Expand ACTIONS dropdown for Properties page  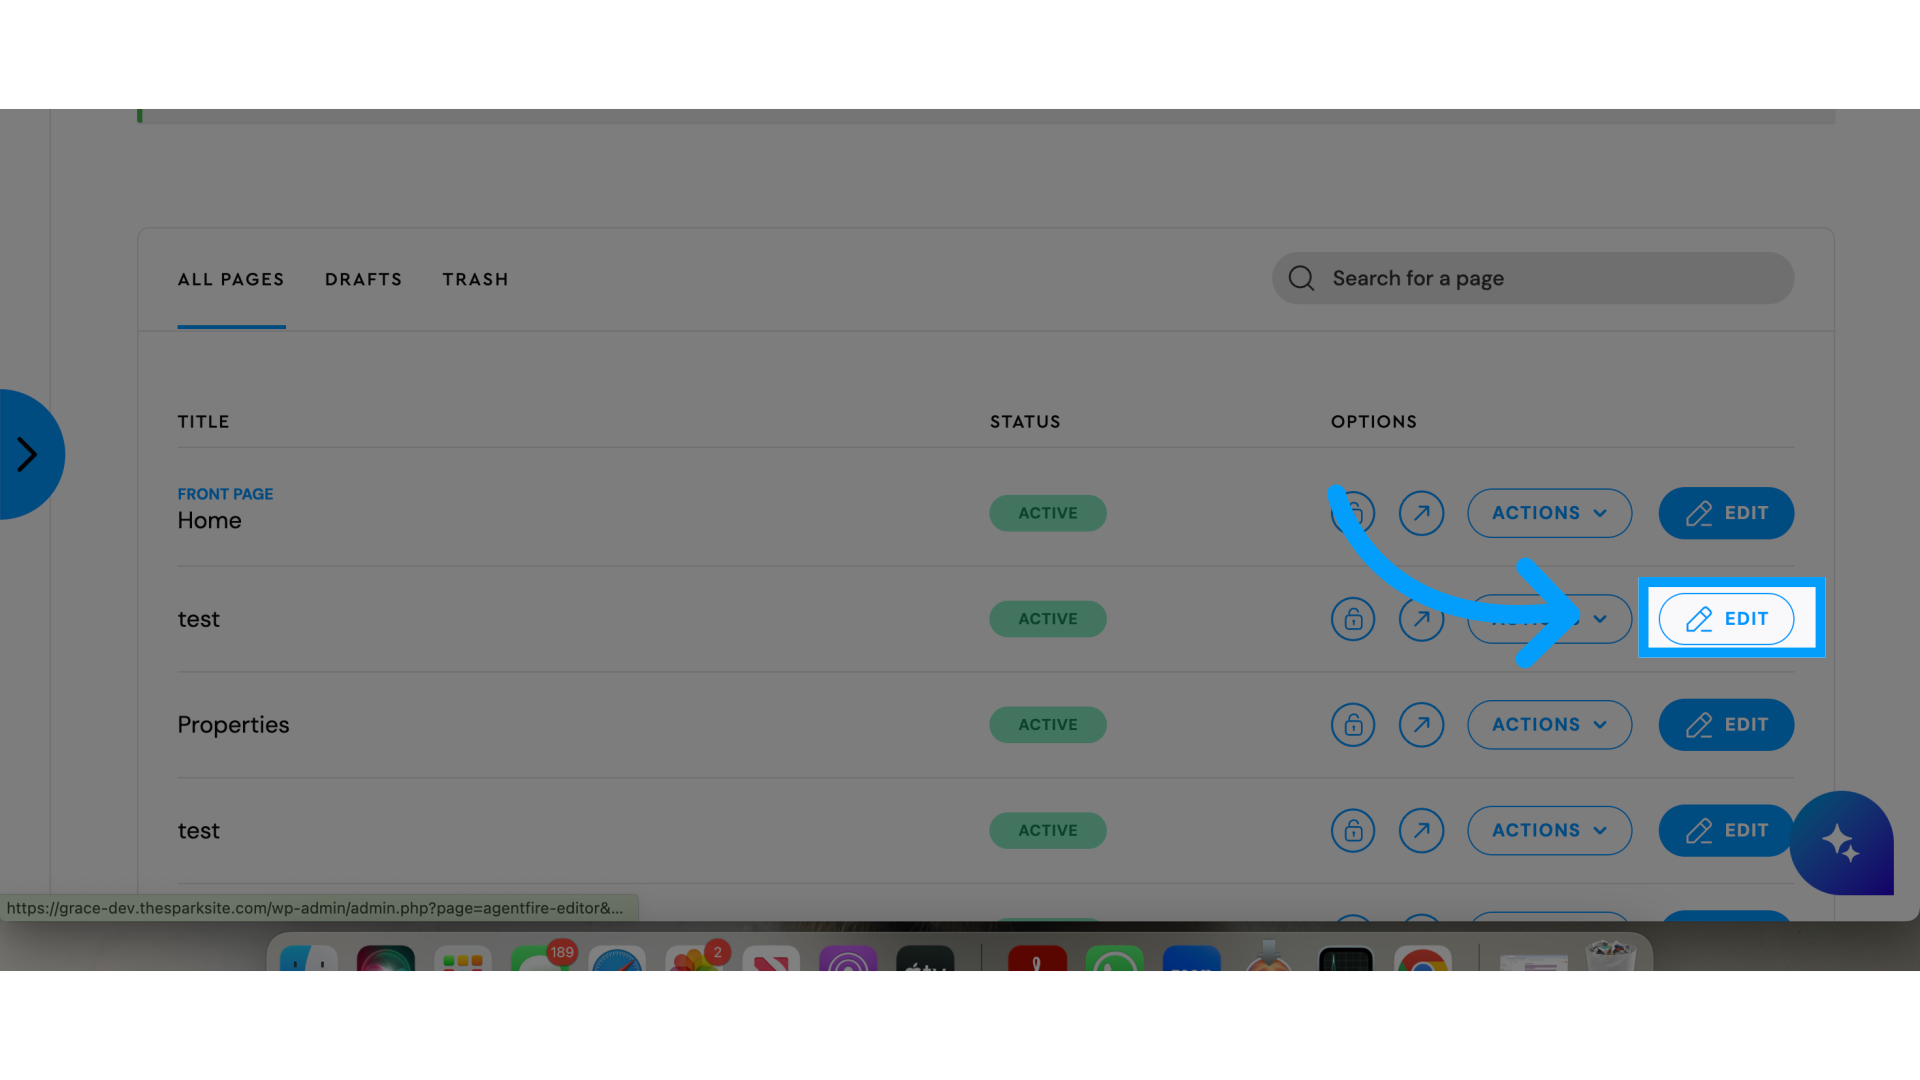click(x=1549, y=724)
